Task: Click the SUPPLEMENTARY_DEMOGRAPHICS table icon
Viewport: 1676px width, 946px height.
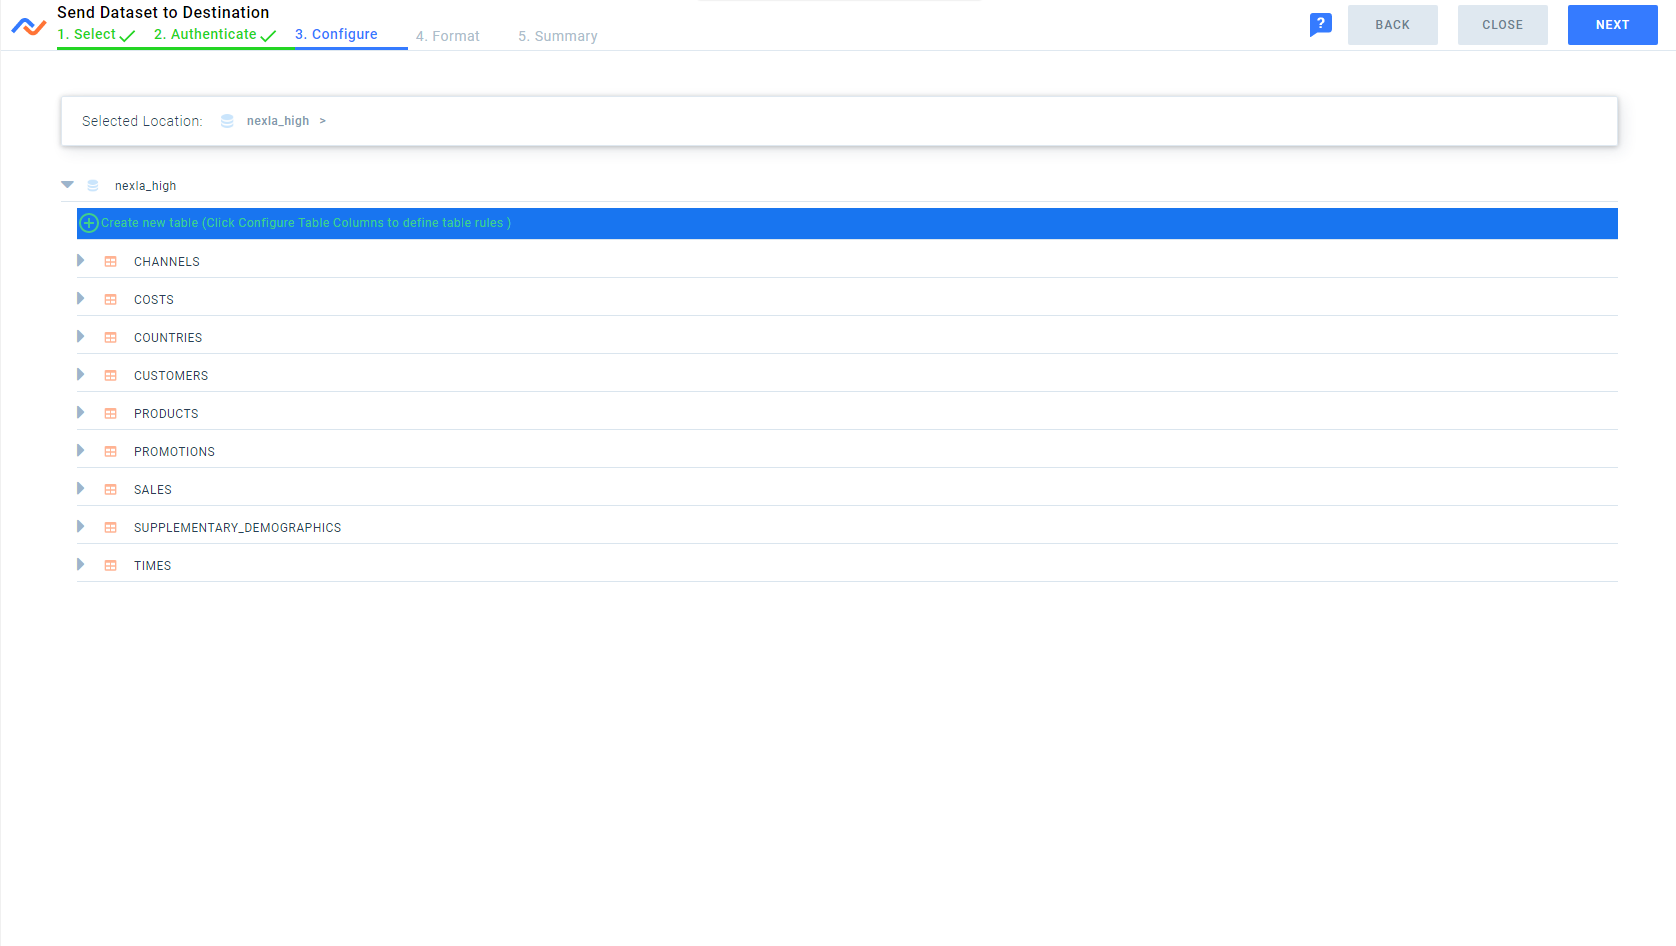Action: 111,528
